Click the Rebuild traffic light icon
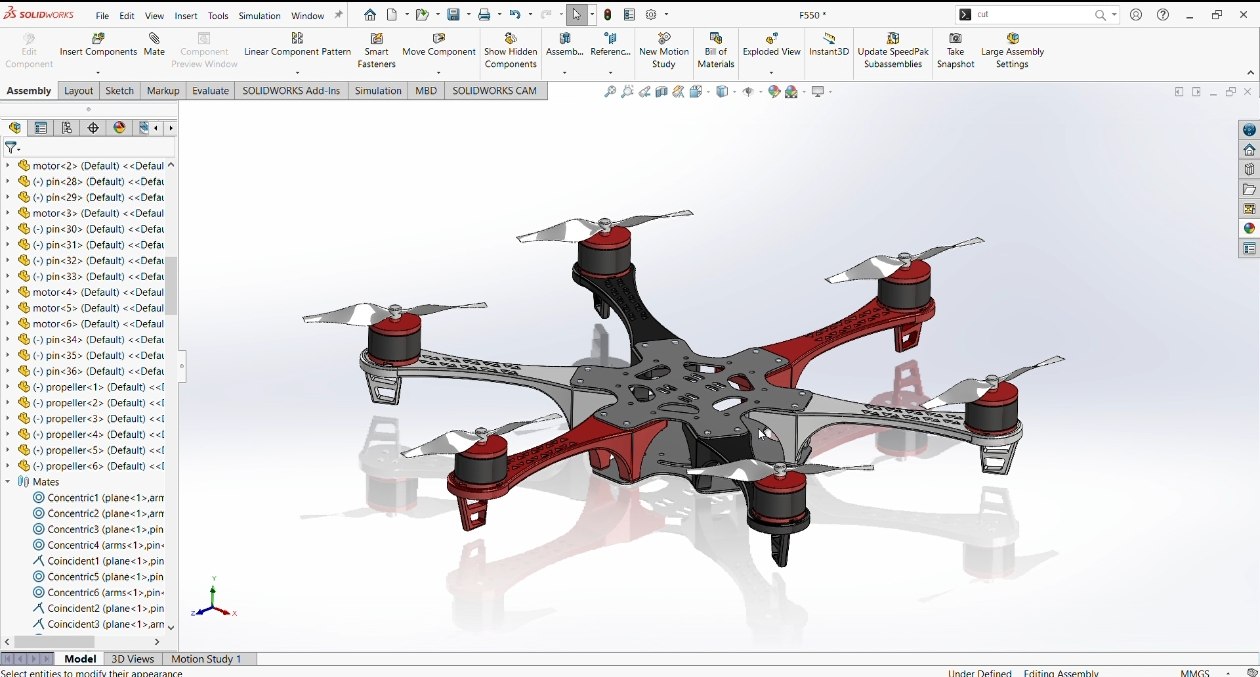 [608, 15]
